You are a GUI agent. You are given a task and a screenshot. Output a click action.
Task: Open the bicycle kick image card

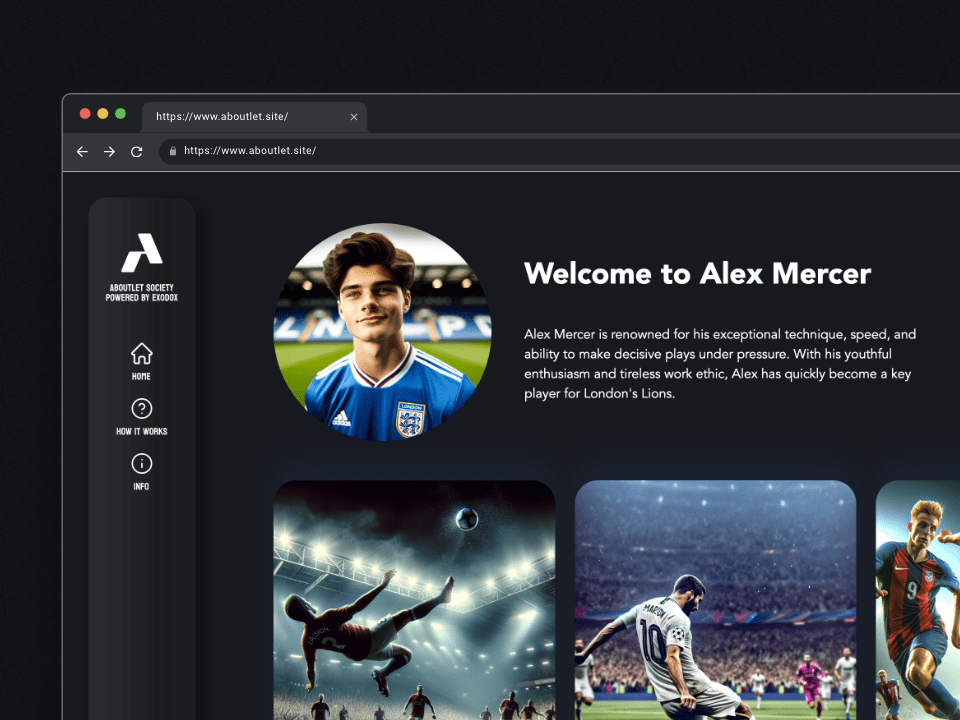414,600
